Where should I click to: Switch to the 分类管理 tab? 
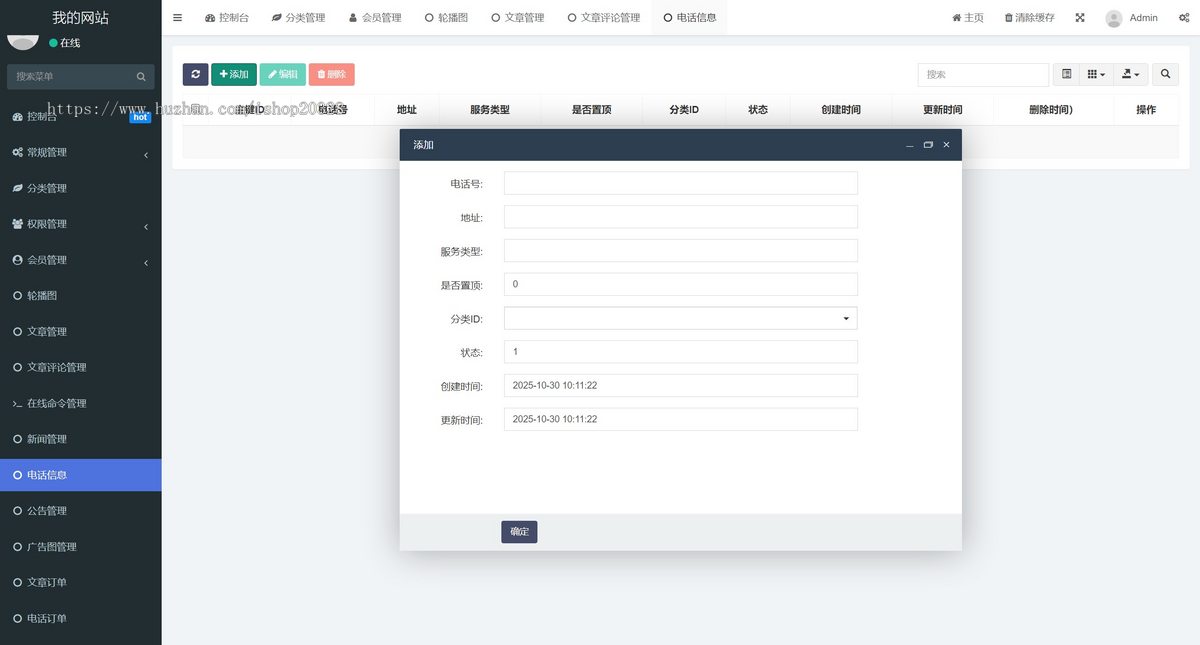[299, 17]
